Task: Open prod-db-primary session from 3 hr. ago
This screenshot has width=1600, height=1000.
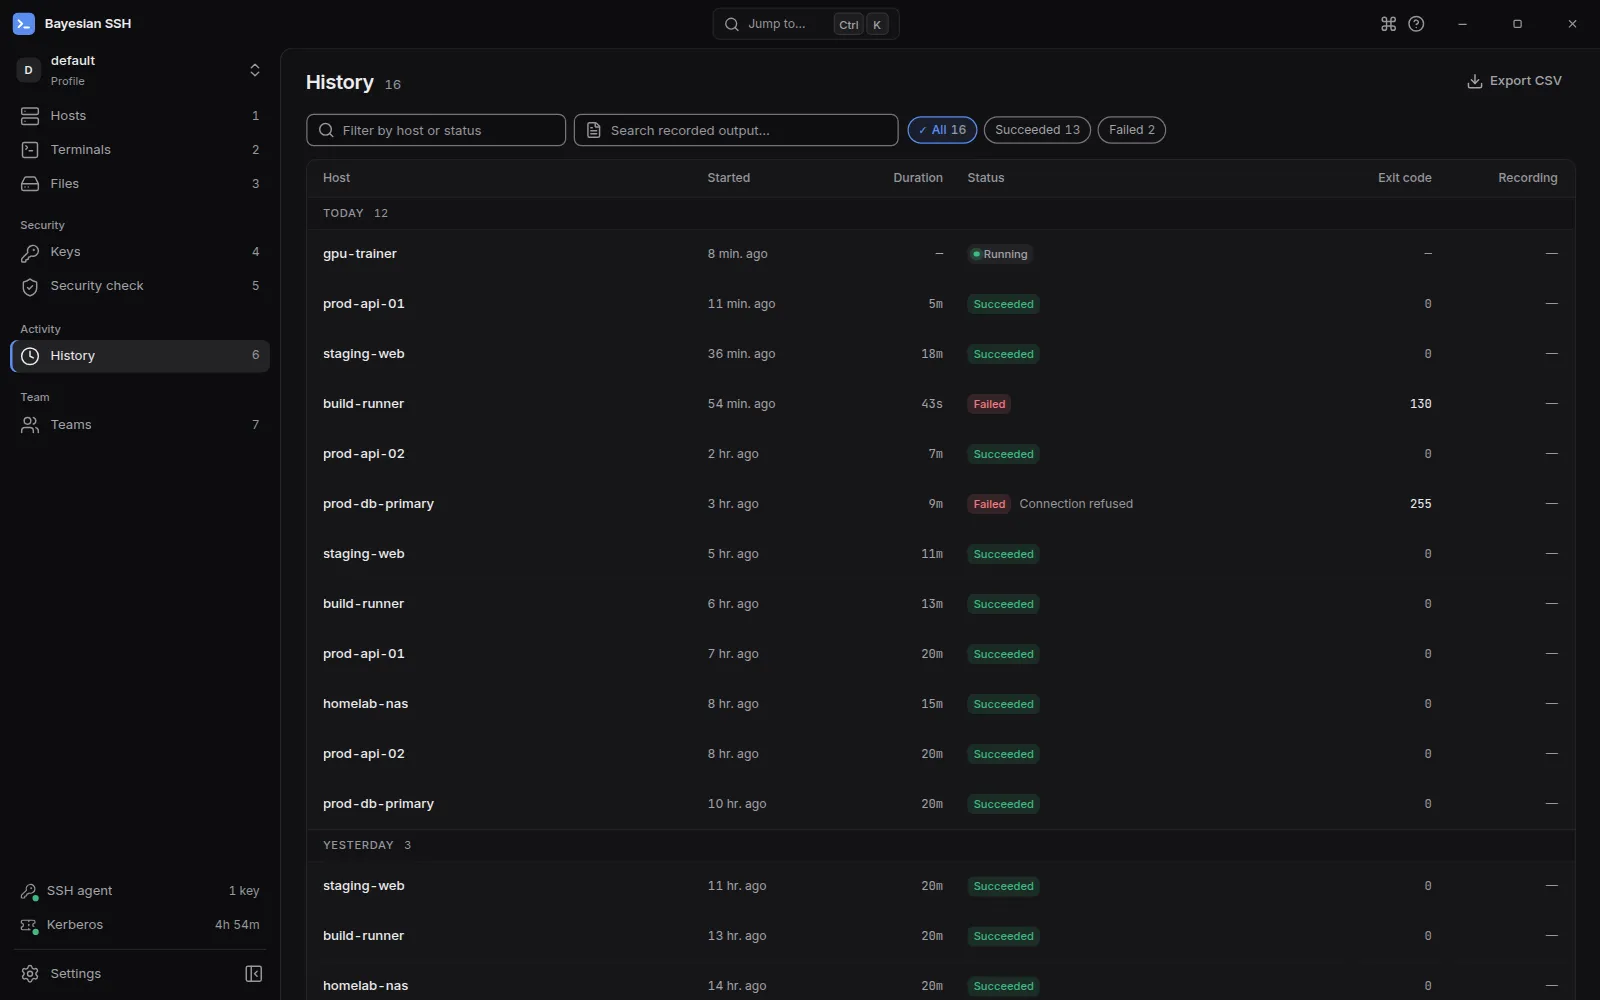Action: pos(940,504)
